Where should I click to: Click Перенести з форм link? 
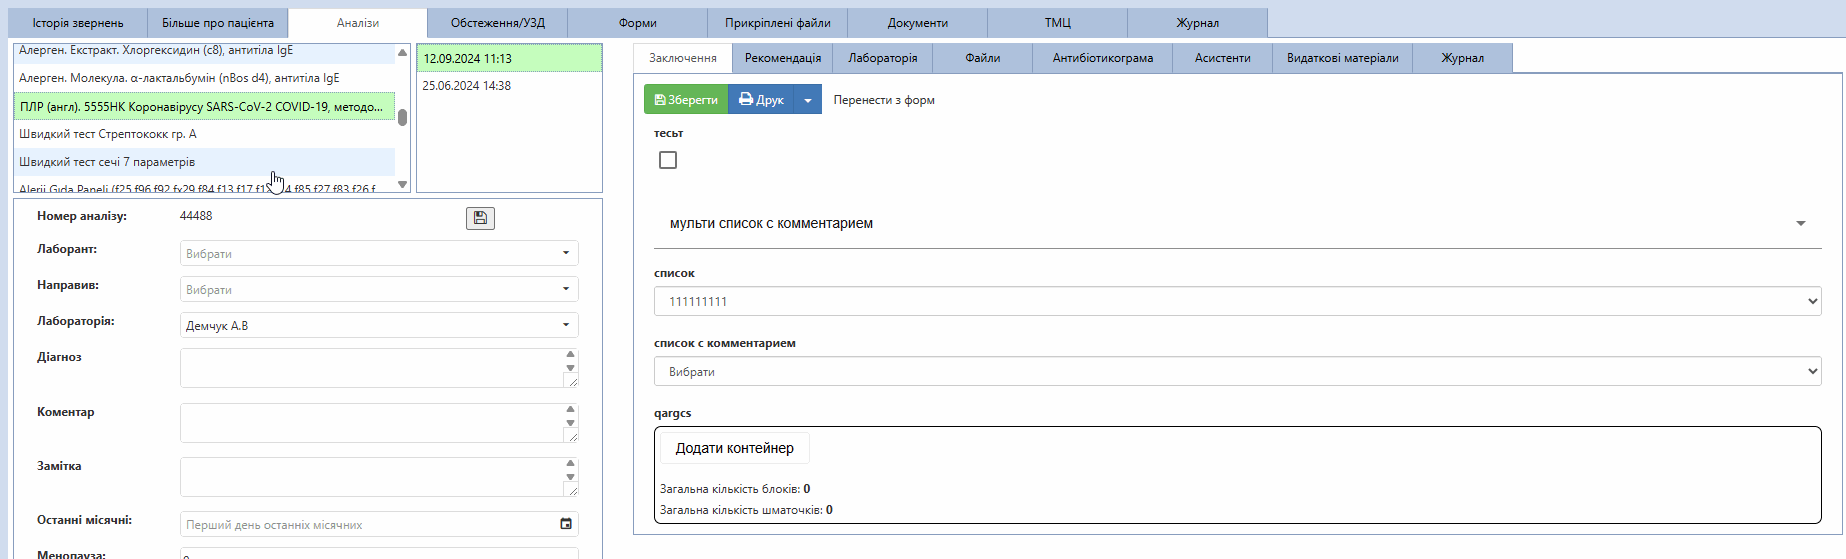[x=884, y=100]
